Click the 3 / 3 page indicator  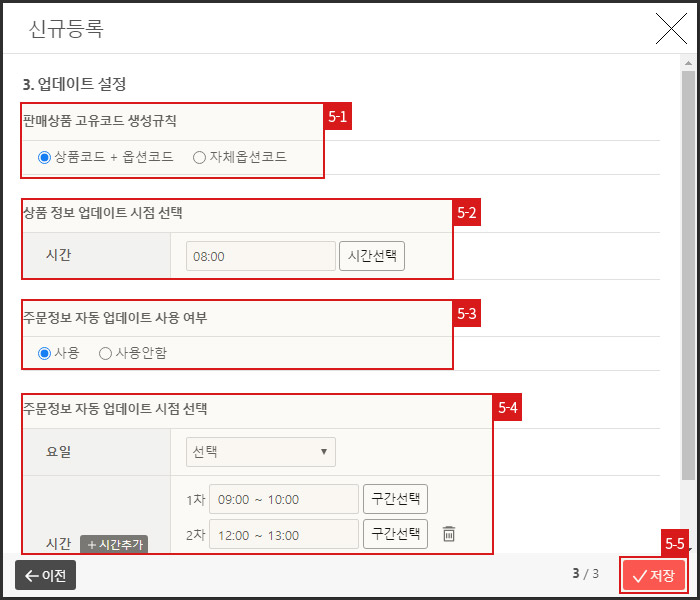[x=585, y=574]
